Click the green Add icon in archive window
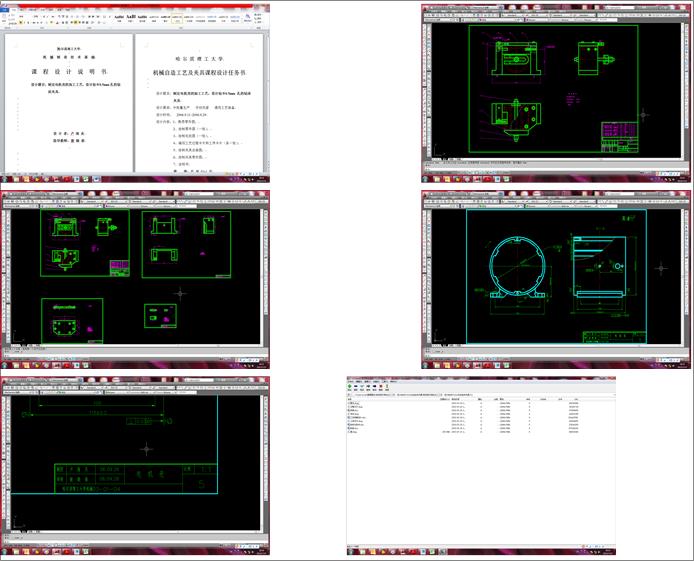694x561 pixels. click(x=350, y=387)
